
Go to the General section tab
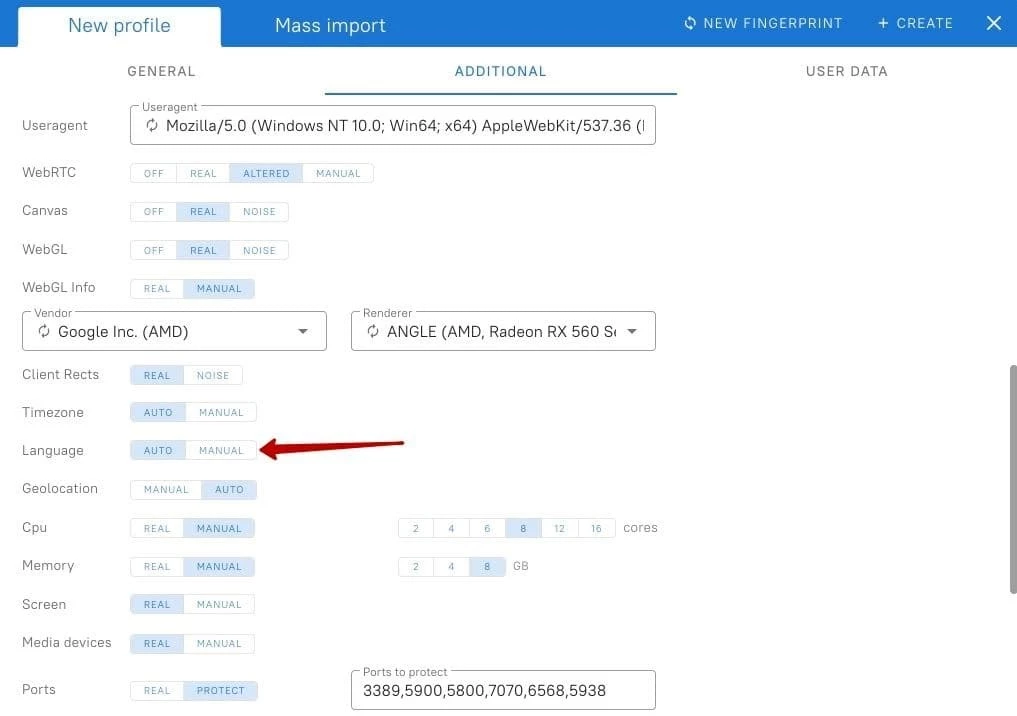pyautogui.click(x=162, y=71)
